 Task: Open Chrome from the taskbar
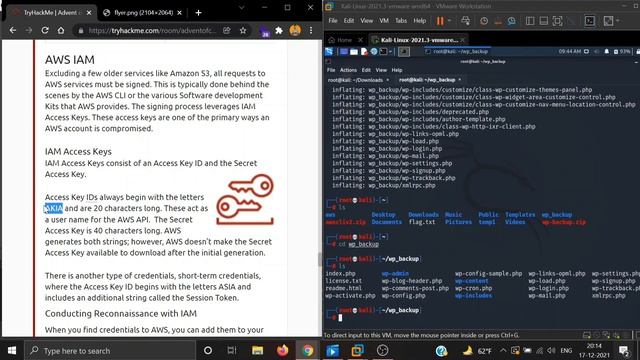pyautogui.click(x=308, y=350)
